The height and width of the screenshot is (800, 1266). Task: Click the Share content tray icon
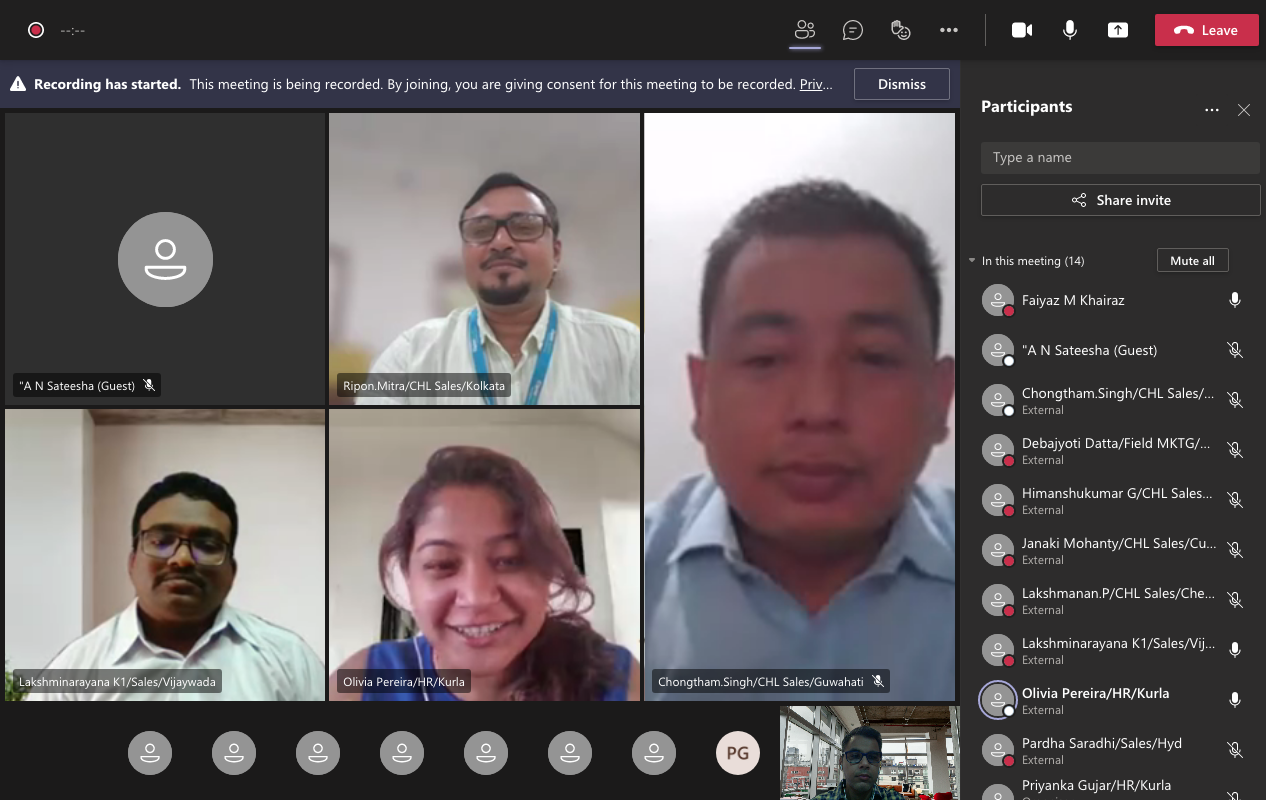(1118, 30)
